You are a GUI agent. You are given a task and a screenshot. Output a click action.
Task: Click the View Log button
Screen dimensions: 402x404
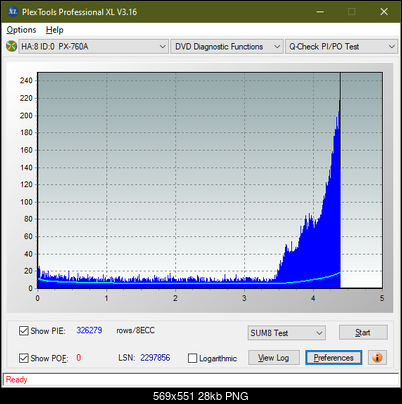[x=274, y=358]
